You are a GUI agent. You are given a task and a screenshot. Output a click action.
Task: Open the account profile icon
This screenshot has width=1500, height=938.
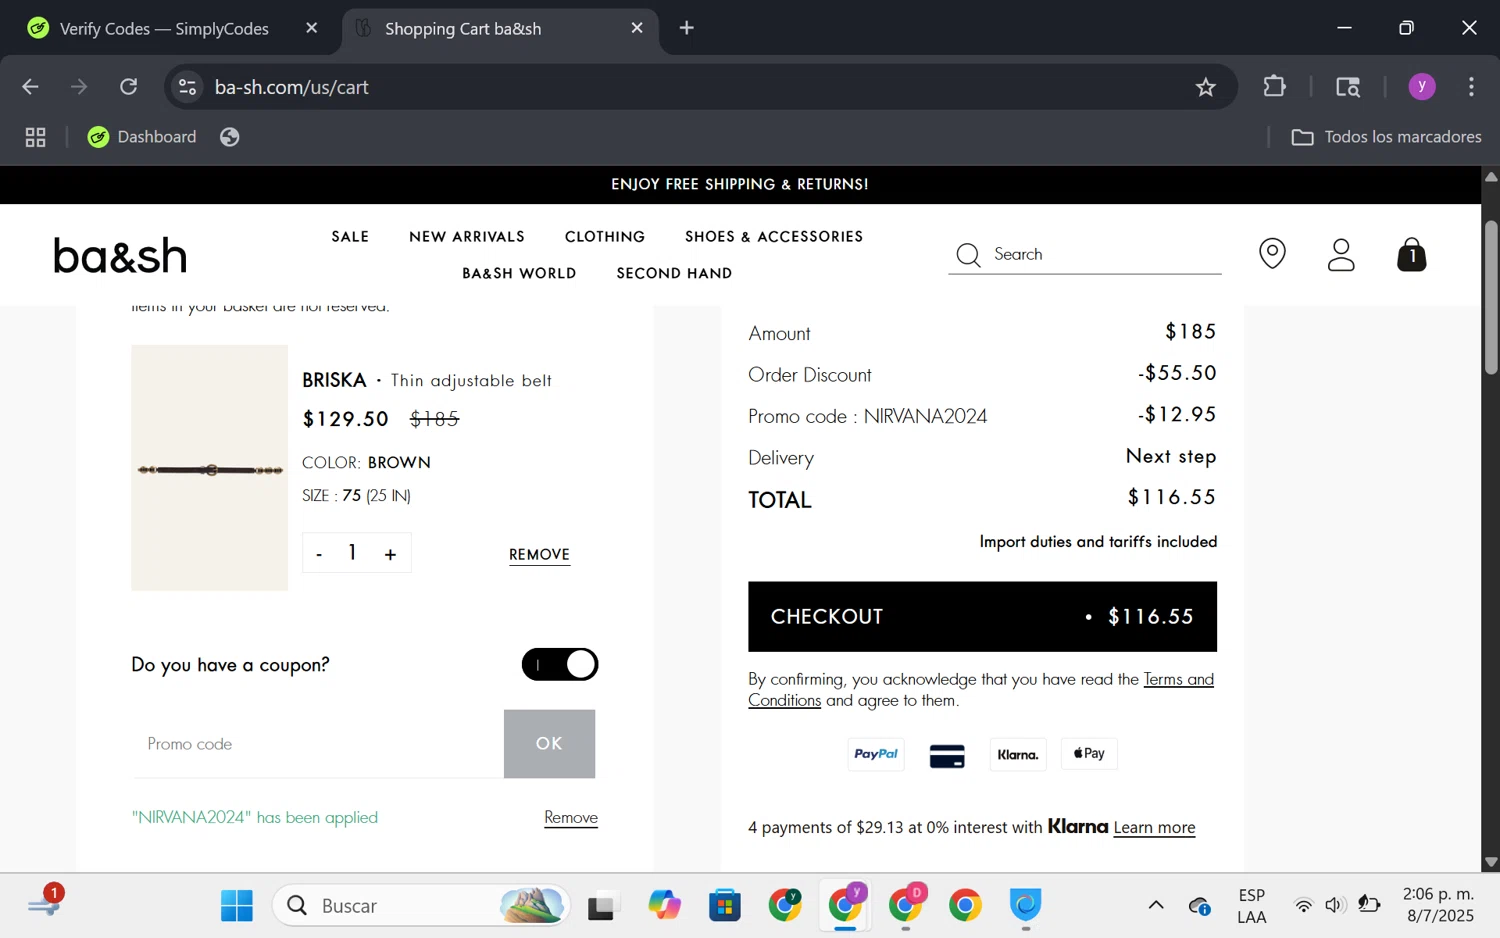click(x=1341, y=255)
